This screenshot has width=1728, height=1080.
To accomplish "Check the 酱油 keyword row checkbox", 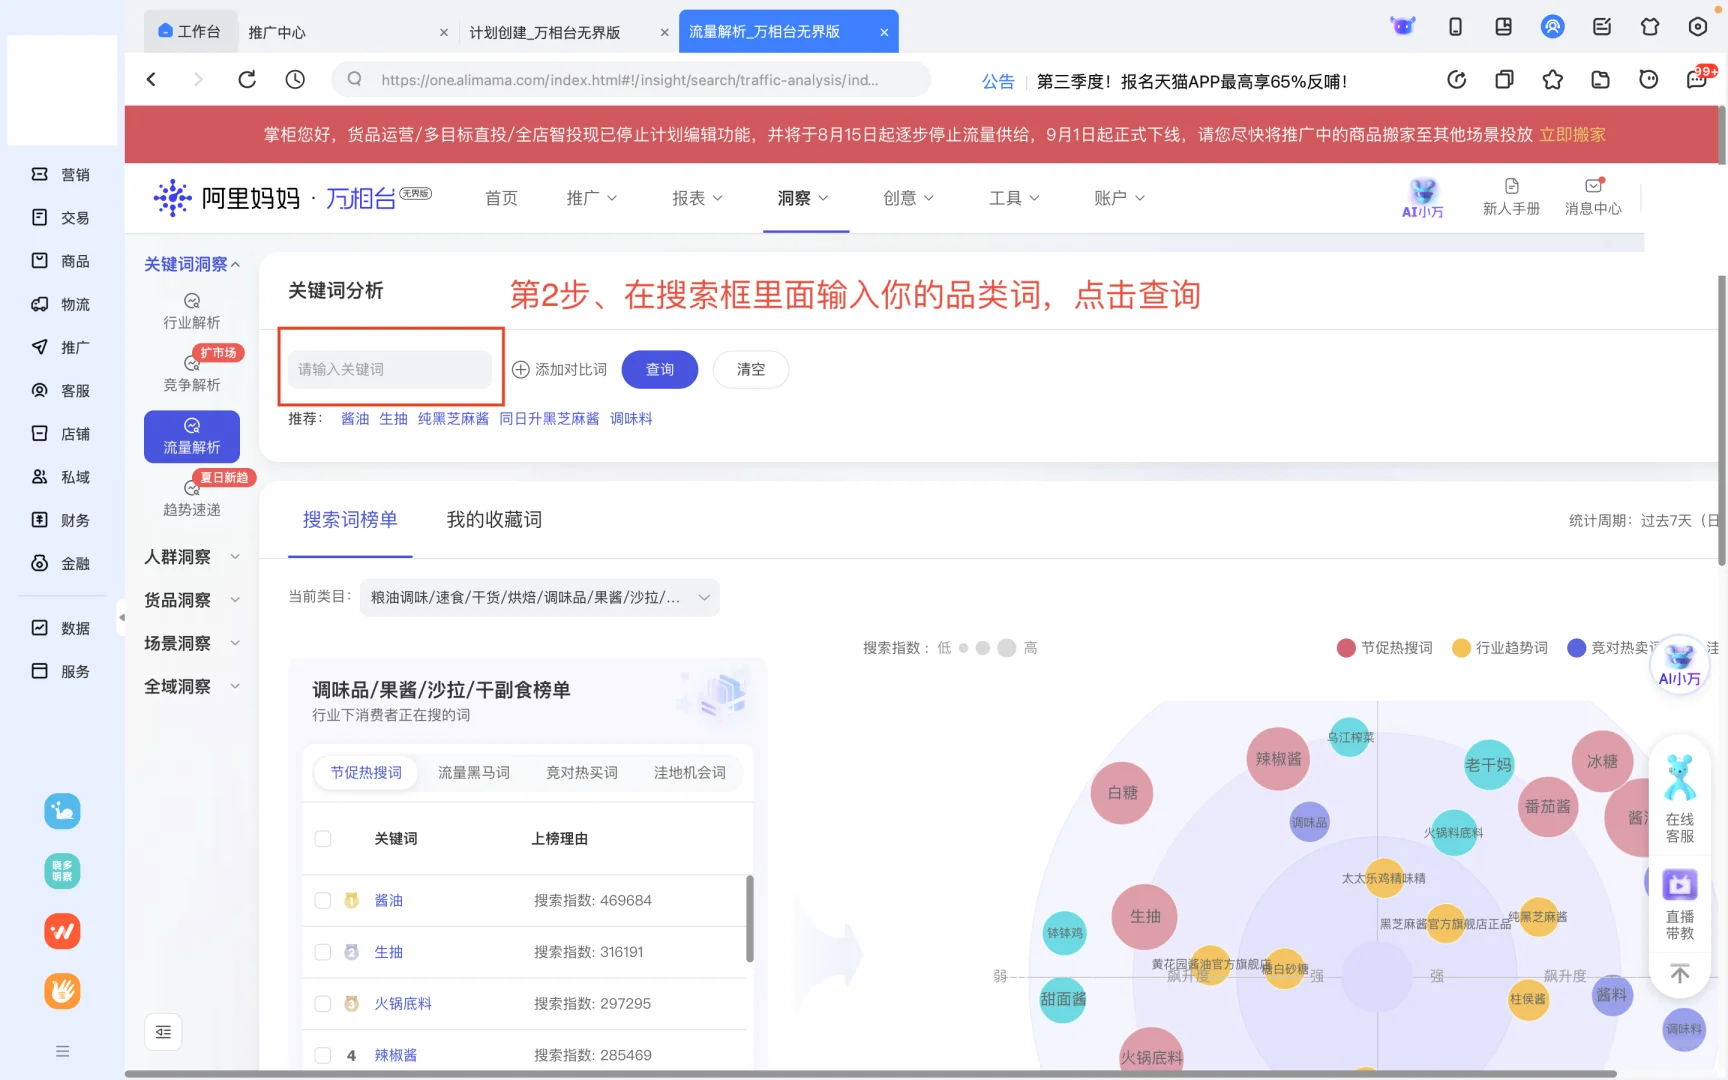I will pyautogui.click(x=323, y=900).
